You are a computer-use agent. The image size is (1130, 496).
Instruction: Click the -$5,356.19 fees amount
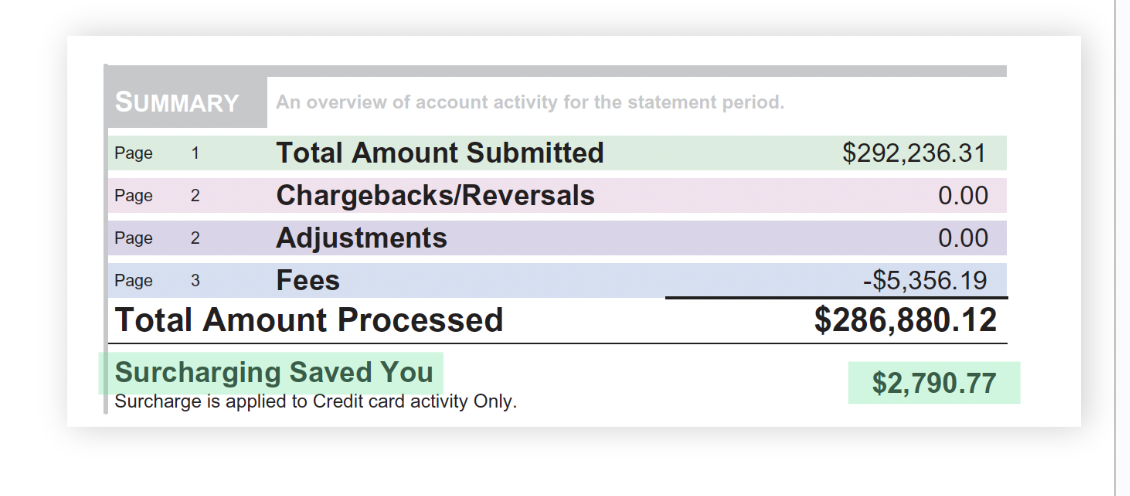pos(925,280)
